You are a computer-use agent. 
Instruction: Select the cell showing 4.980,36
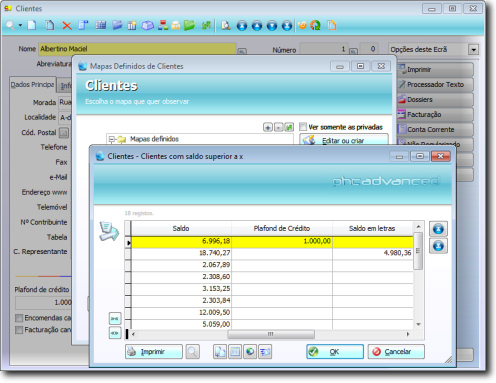(x=372, y=253)
